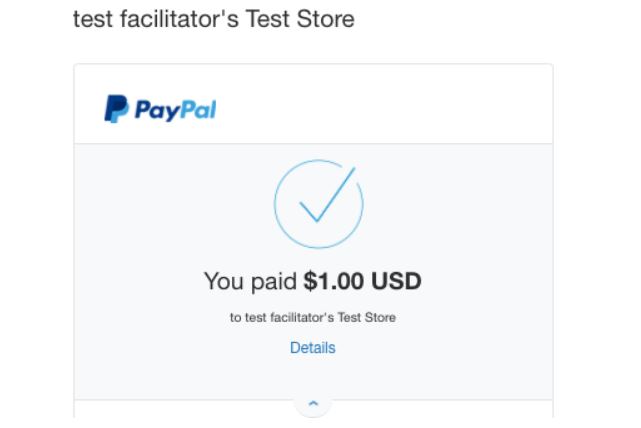Viewport: 641px width, 428px height.
Task: Click the dark blue 'Pay' in the logo
Action: (155, 110)
